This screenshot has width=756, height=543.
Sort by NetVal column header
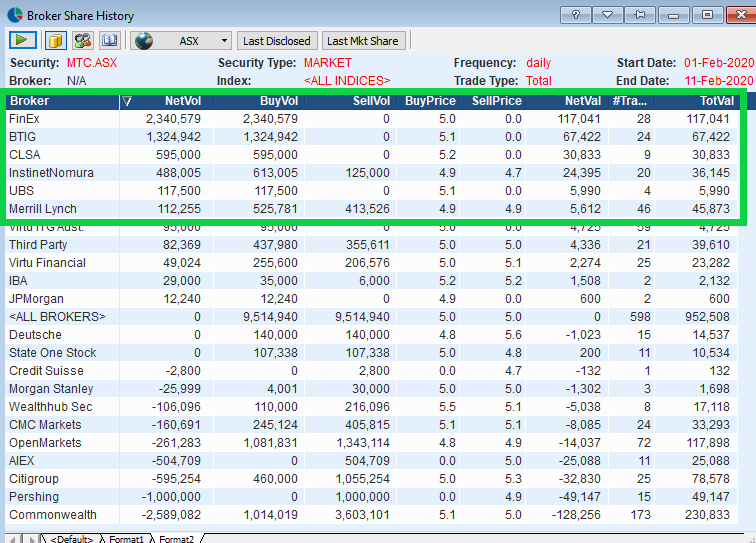(566, 101)
